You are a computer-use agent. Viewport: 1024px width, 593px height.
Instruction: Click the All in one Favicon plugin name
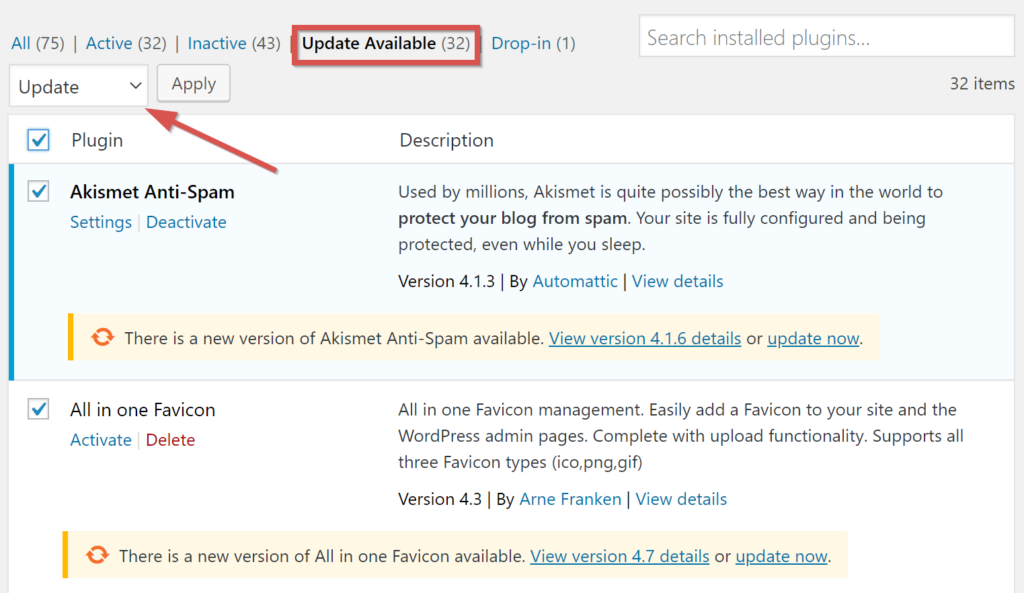[x=142, y=409]
